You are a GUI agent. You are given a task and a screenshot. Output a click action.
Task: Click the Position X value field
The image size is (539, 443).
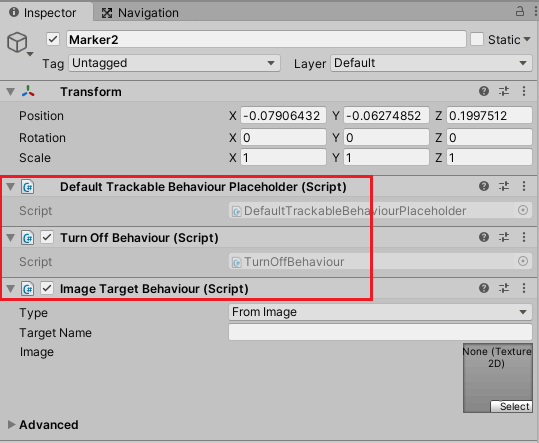tap(283, 115)
